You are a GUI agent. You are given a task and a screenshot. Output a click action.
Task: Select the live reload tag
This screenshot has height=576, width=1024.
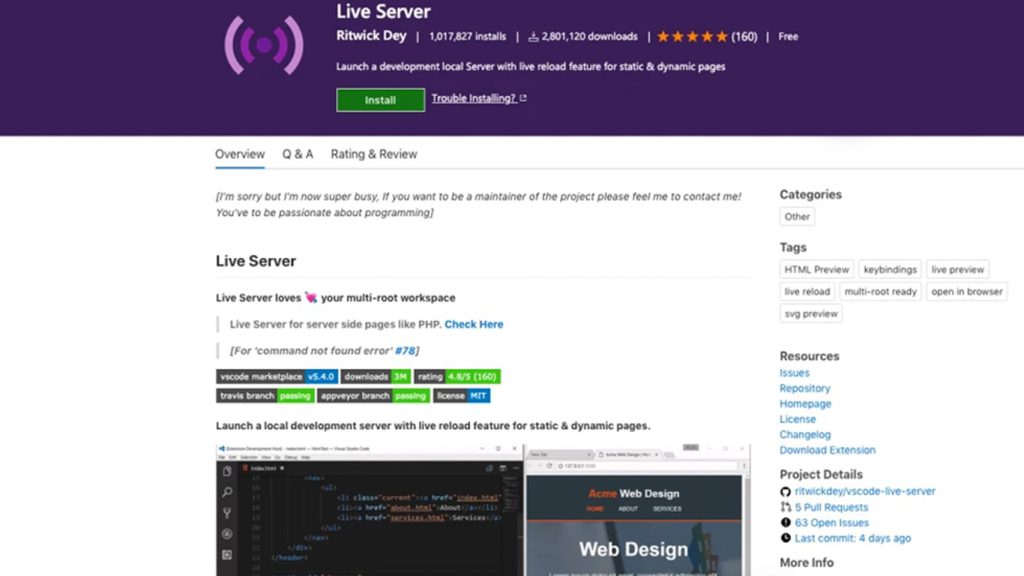[x=807, y=291]
